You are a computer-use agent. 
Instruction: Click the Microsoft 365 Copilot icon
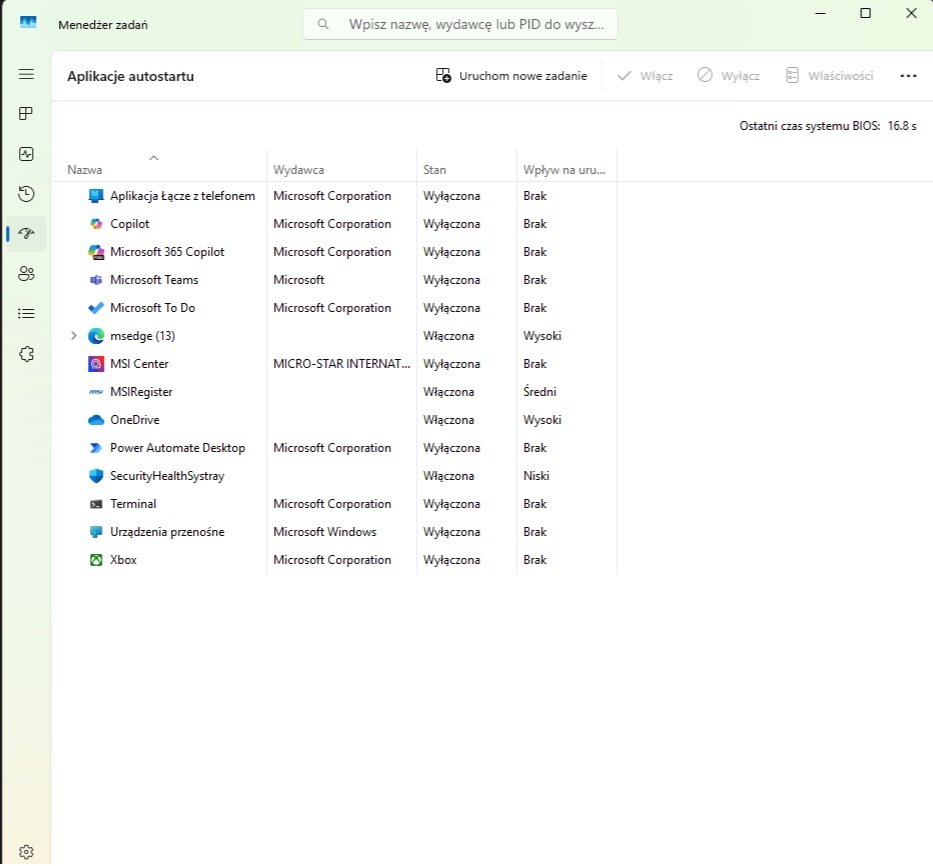(x=96, y=252)
